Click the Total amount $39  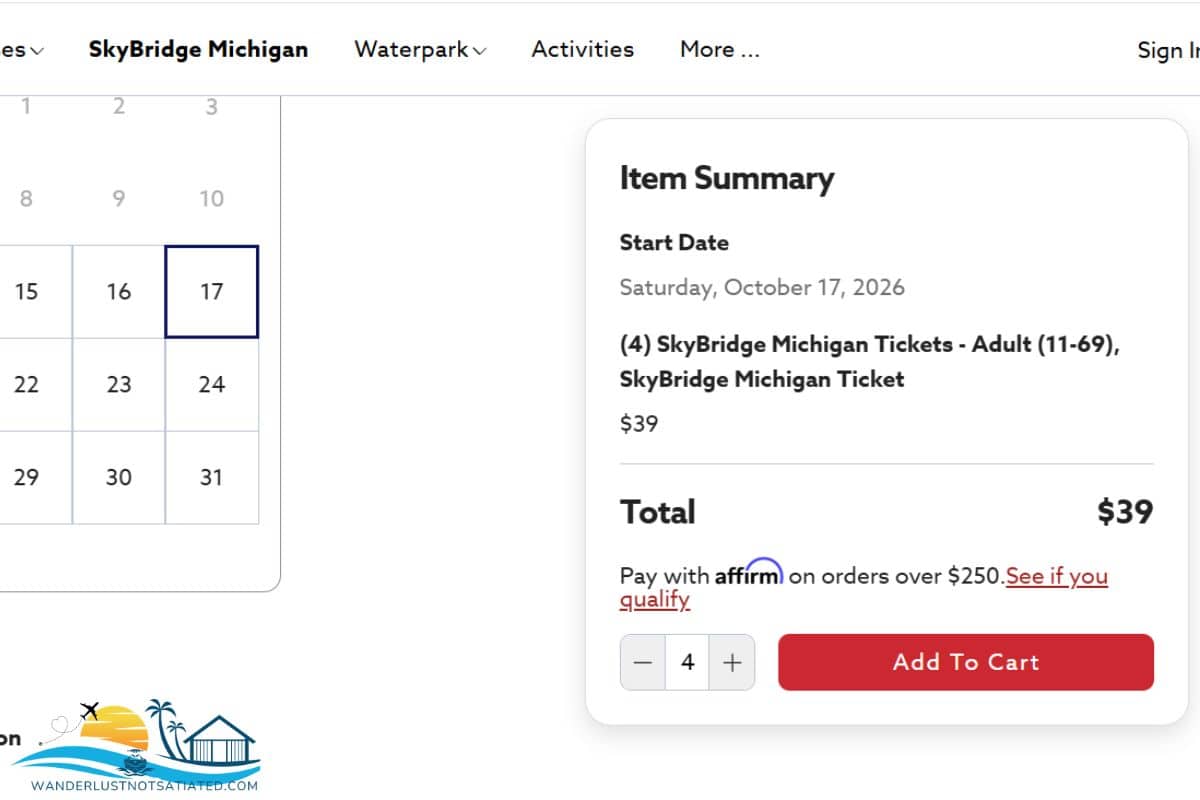[1125, 512]
